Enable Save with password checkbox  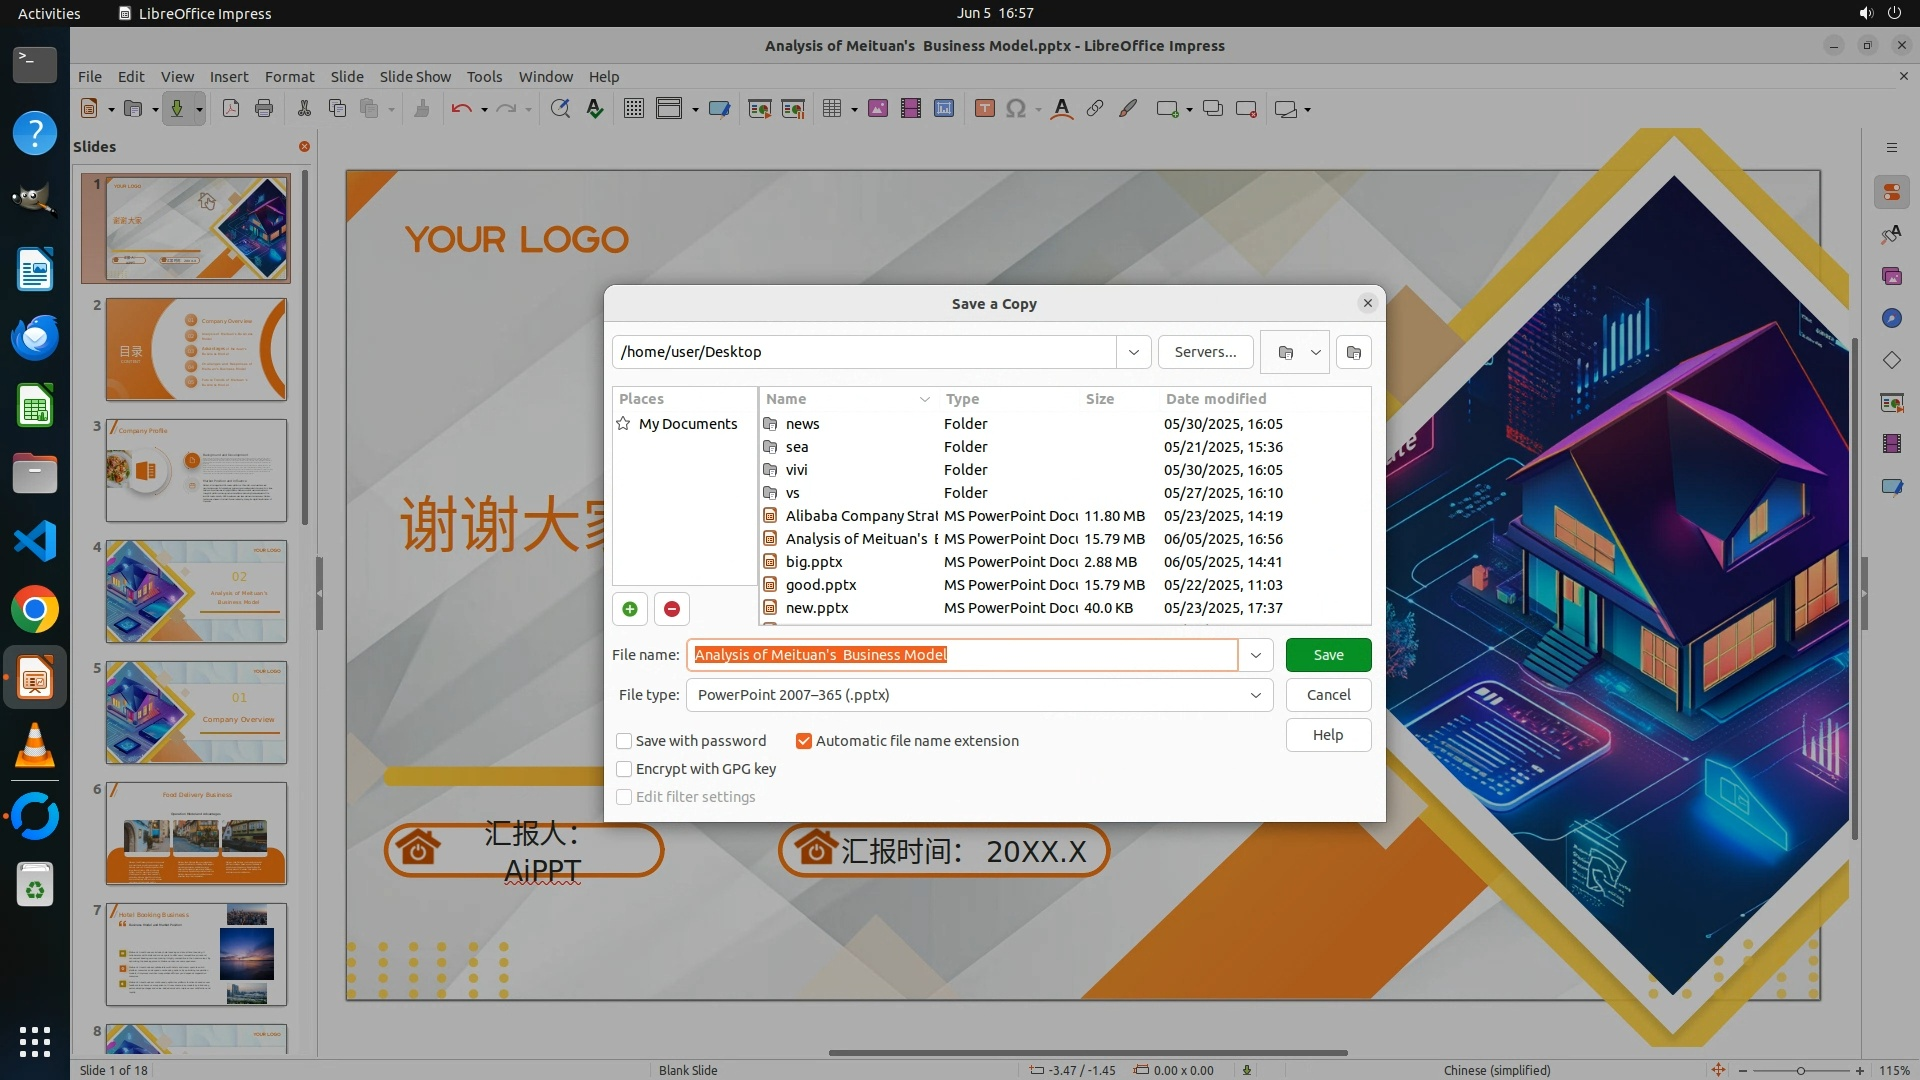tap(624, 741)
